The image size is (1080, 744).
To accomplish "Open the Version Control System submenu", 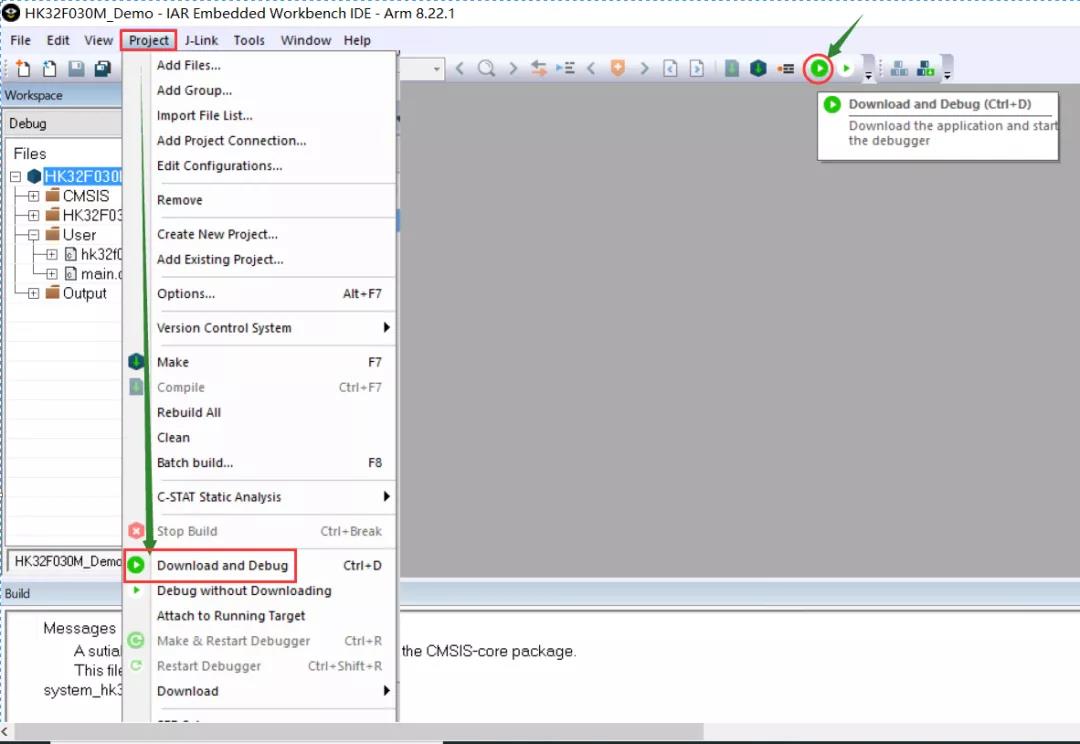I will (260, 328).
